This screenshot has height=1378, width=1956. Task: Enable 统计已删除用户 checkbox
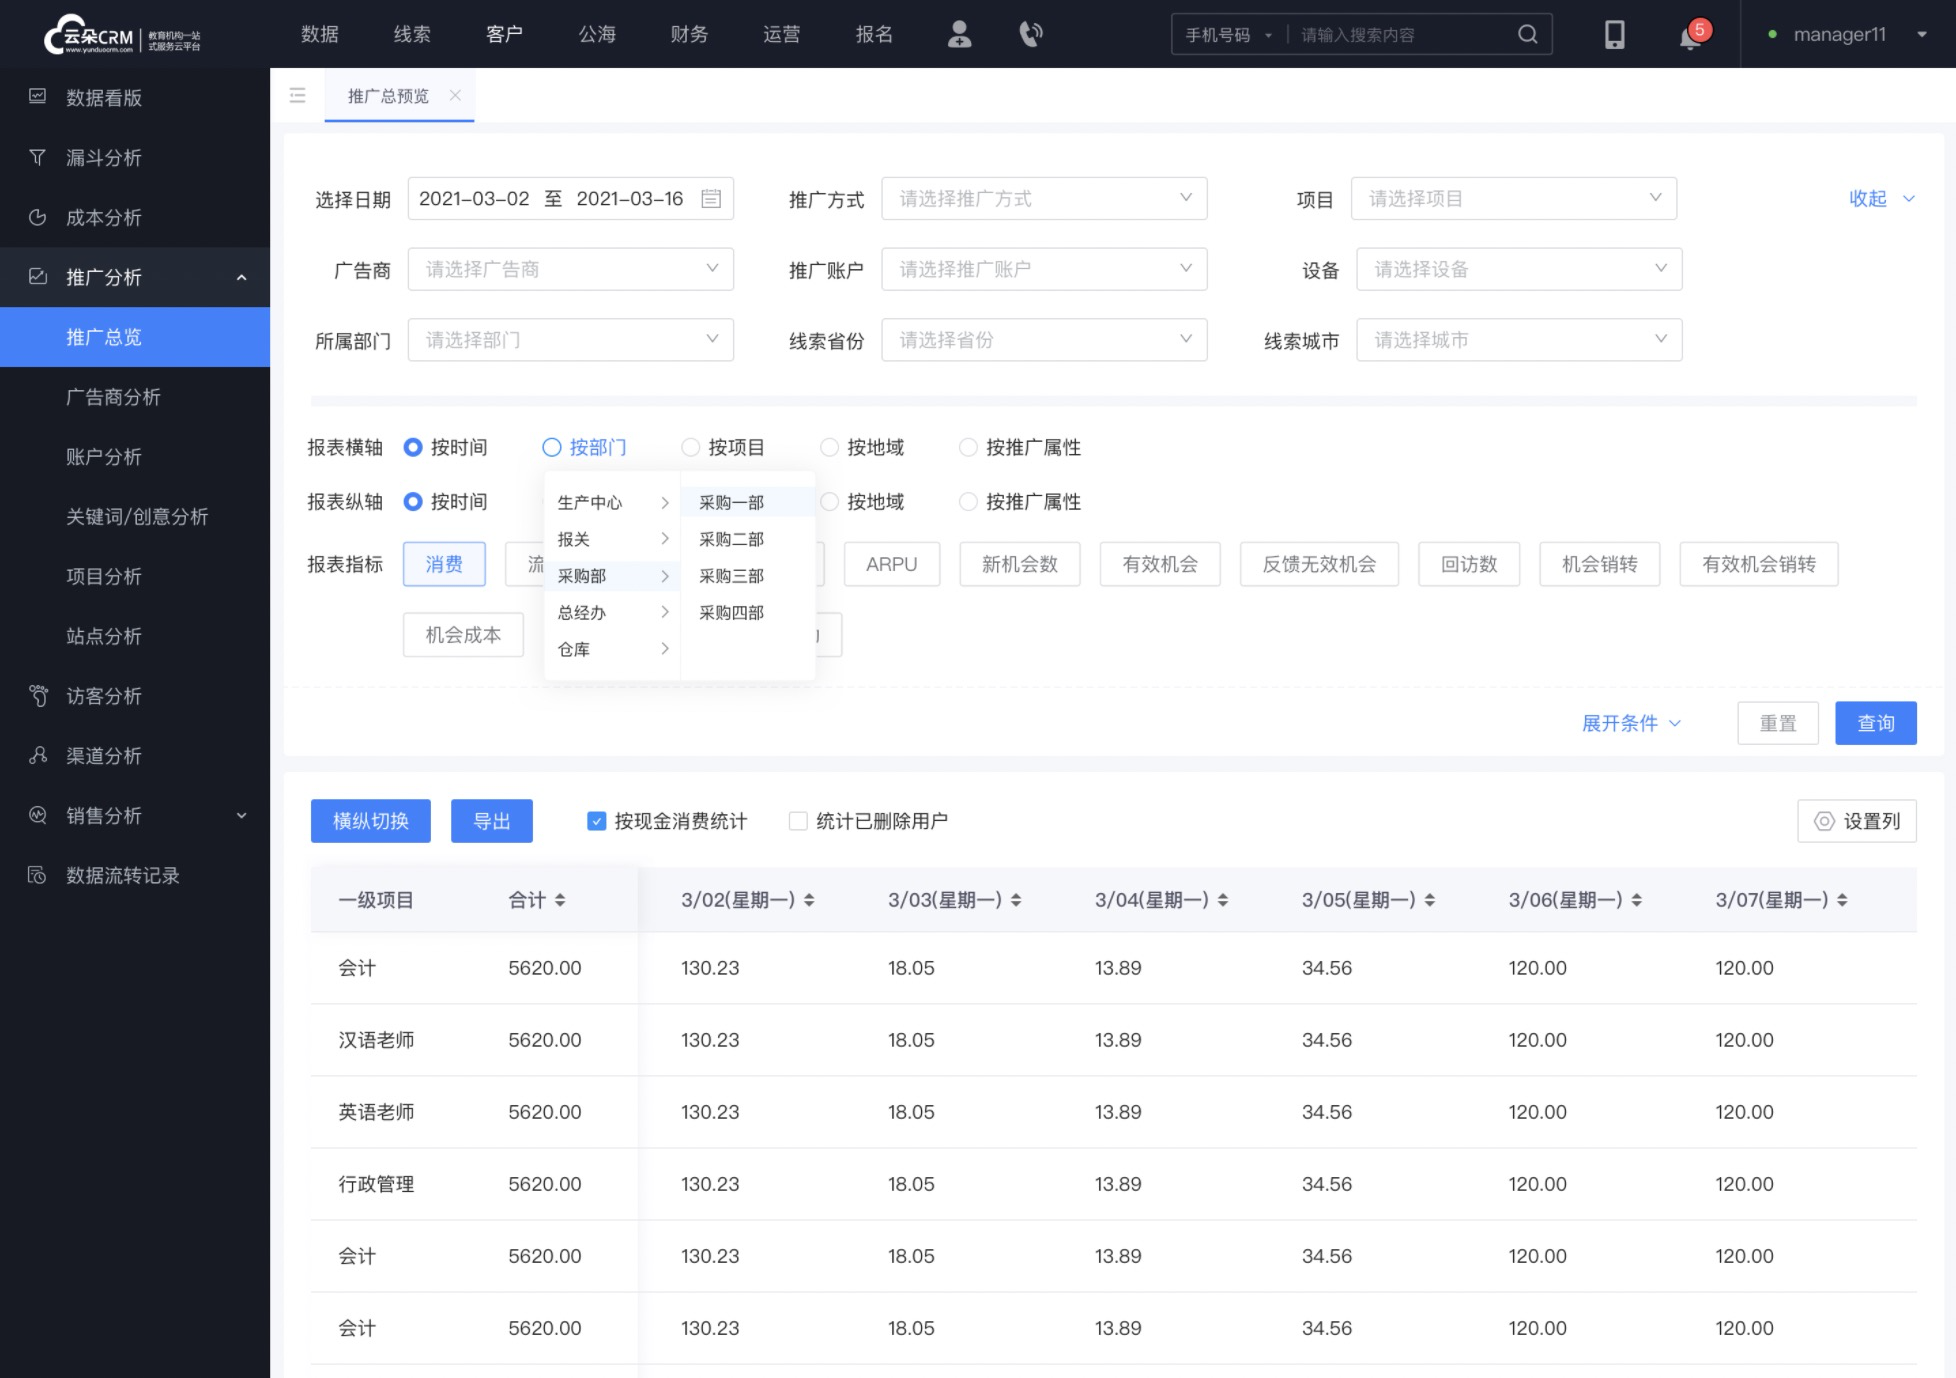tap(796, 822)
